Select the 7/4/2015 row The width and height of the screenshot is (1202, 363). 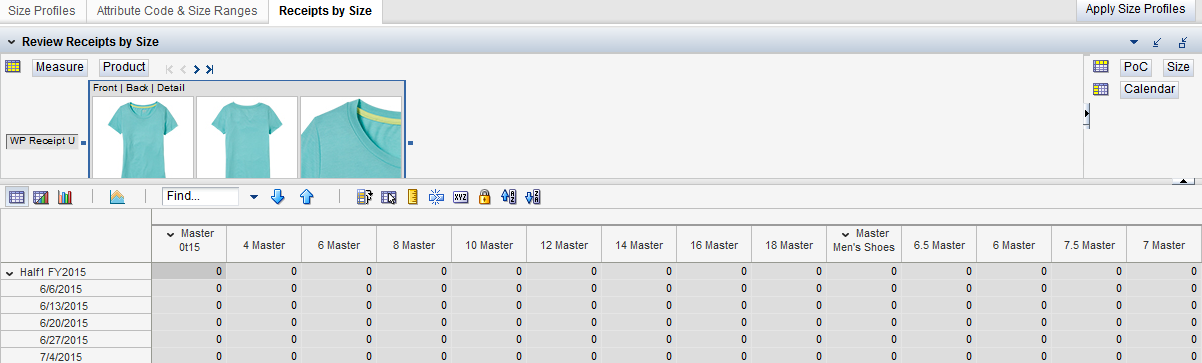[x=76, y=356]
